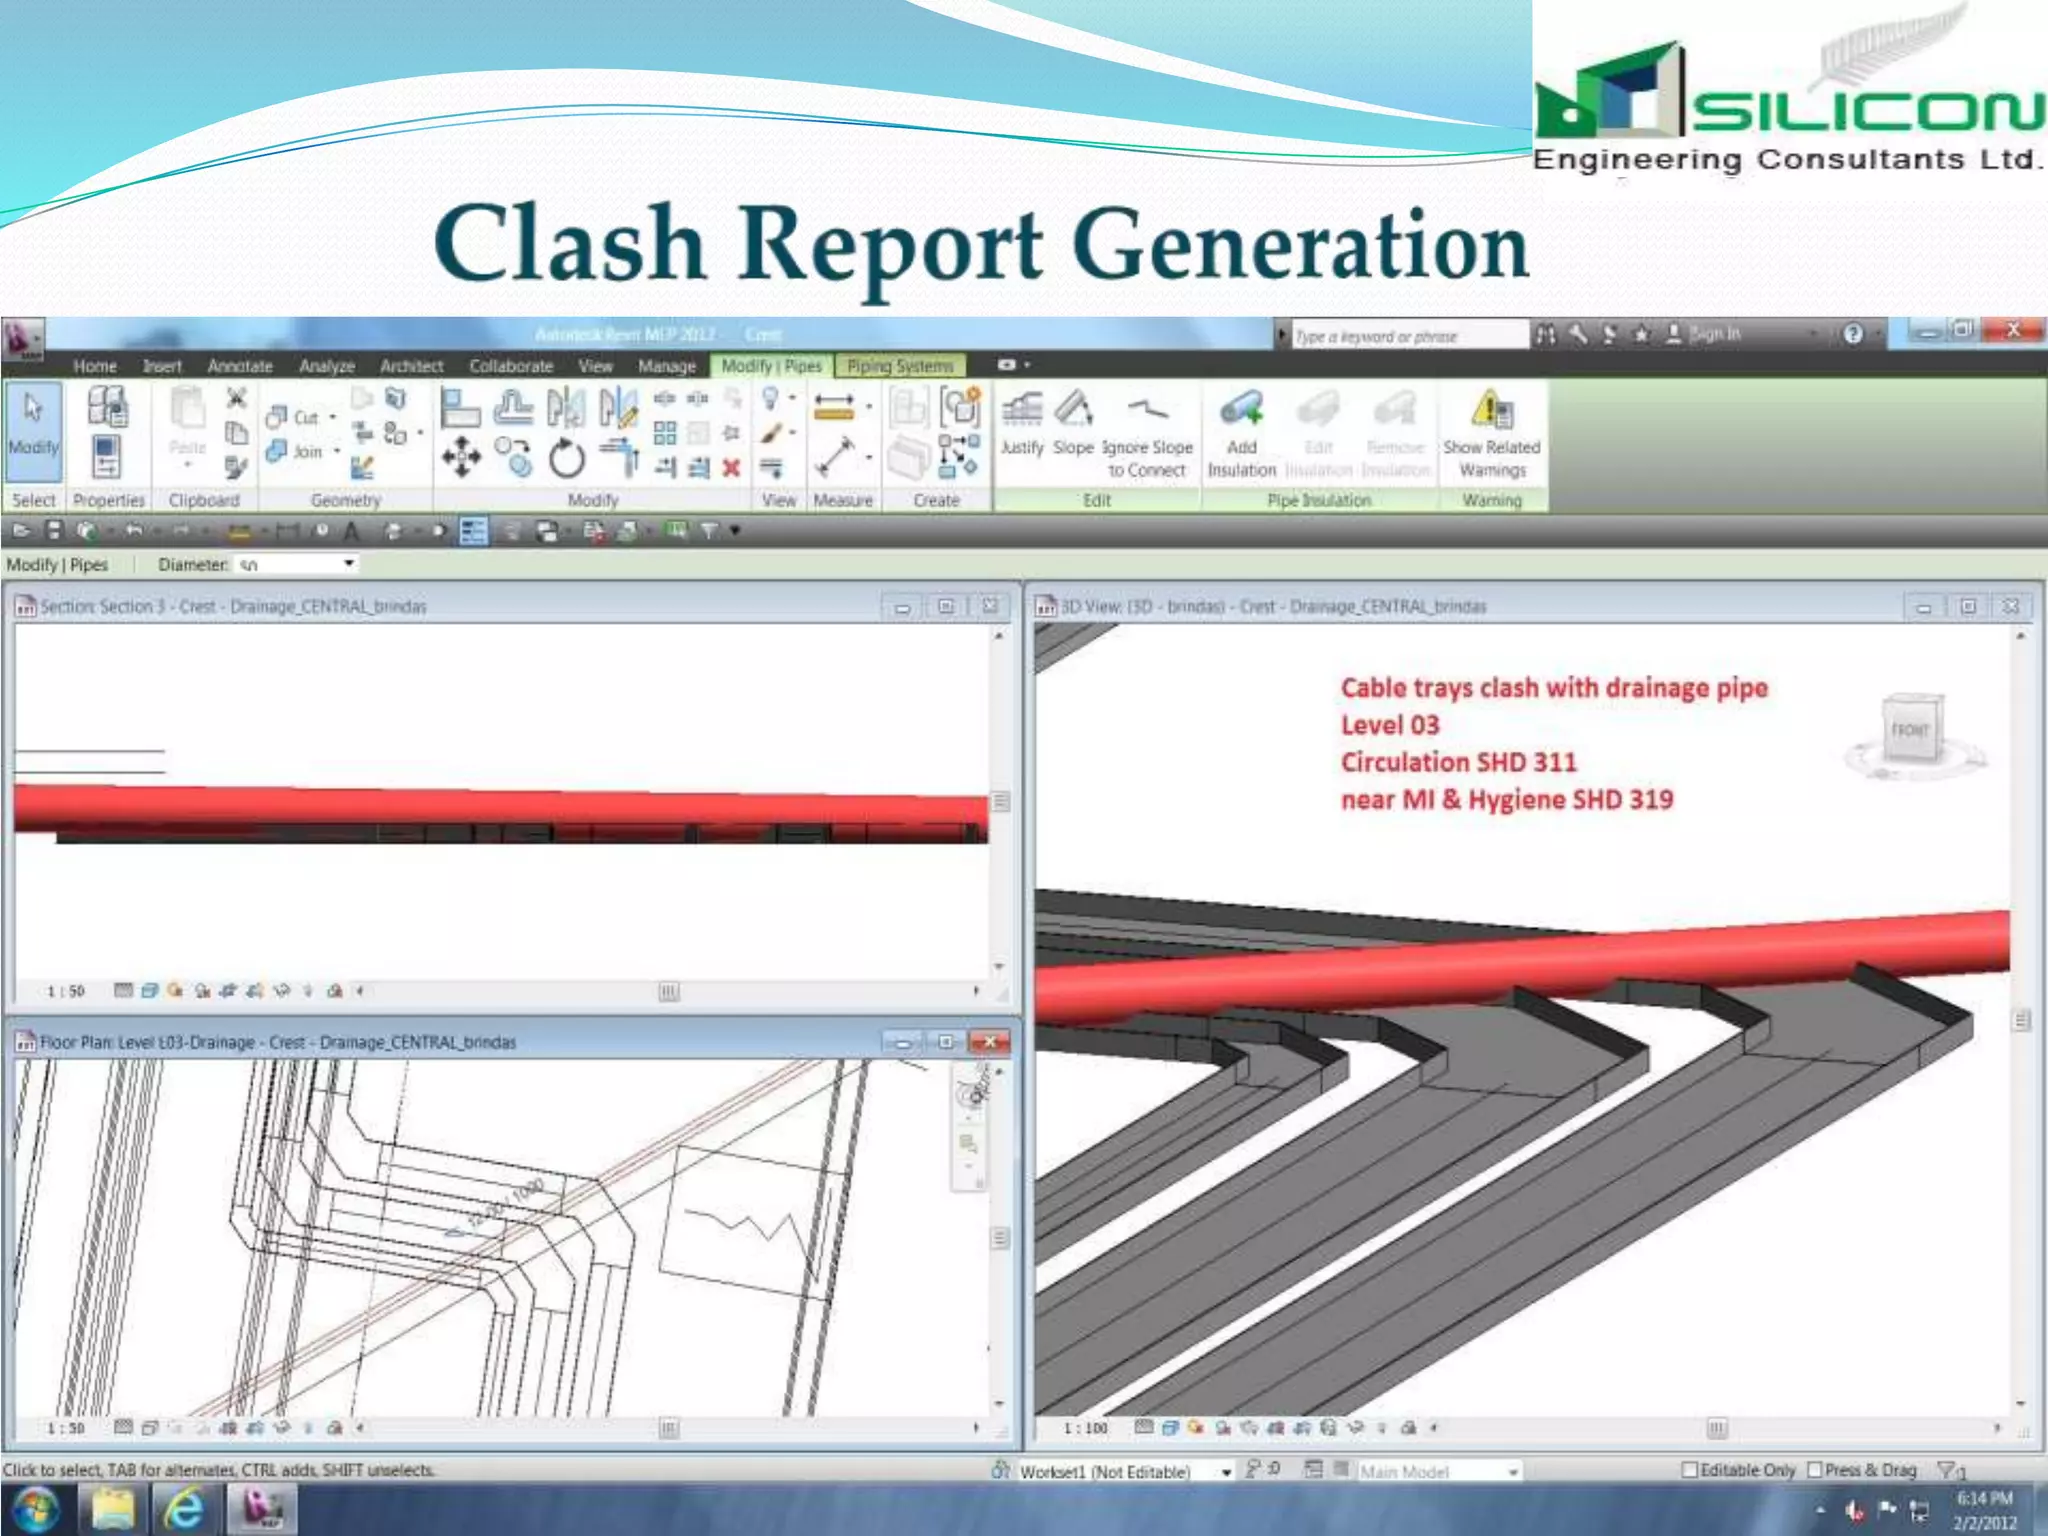Viewport: 2048px width, 1536px height.
Task: Click the Show Related Warnings icon
Action: (1491, 412)
